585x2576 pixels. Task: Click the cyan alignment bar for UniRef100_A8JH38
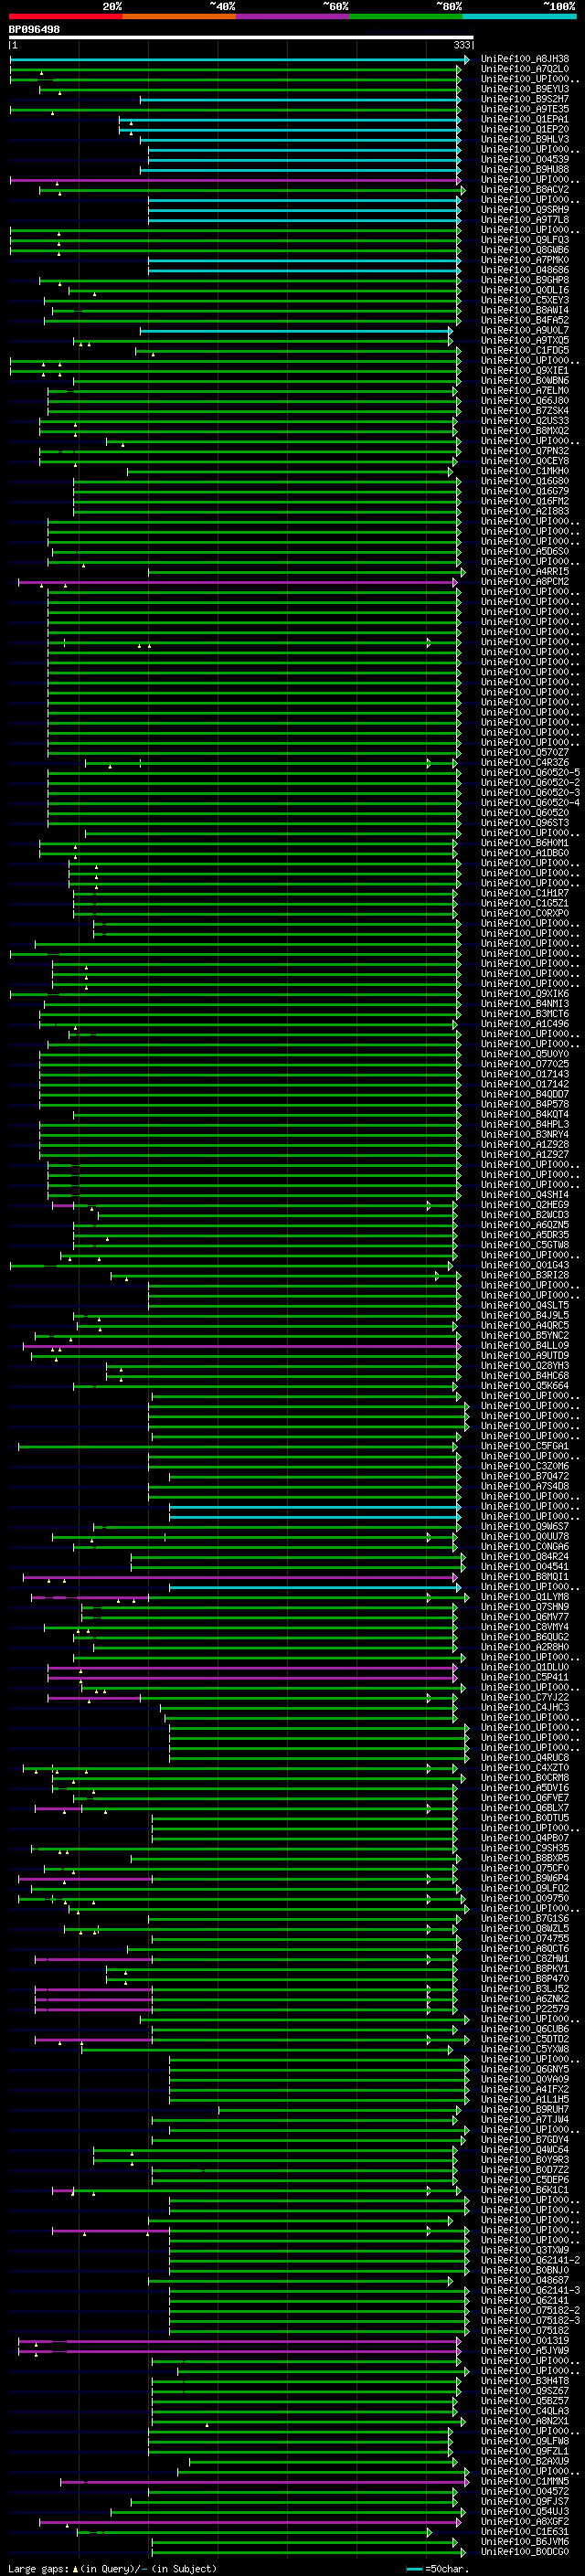239,60
